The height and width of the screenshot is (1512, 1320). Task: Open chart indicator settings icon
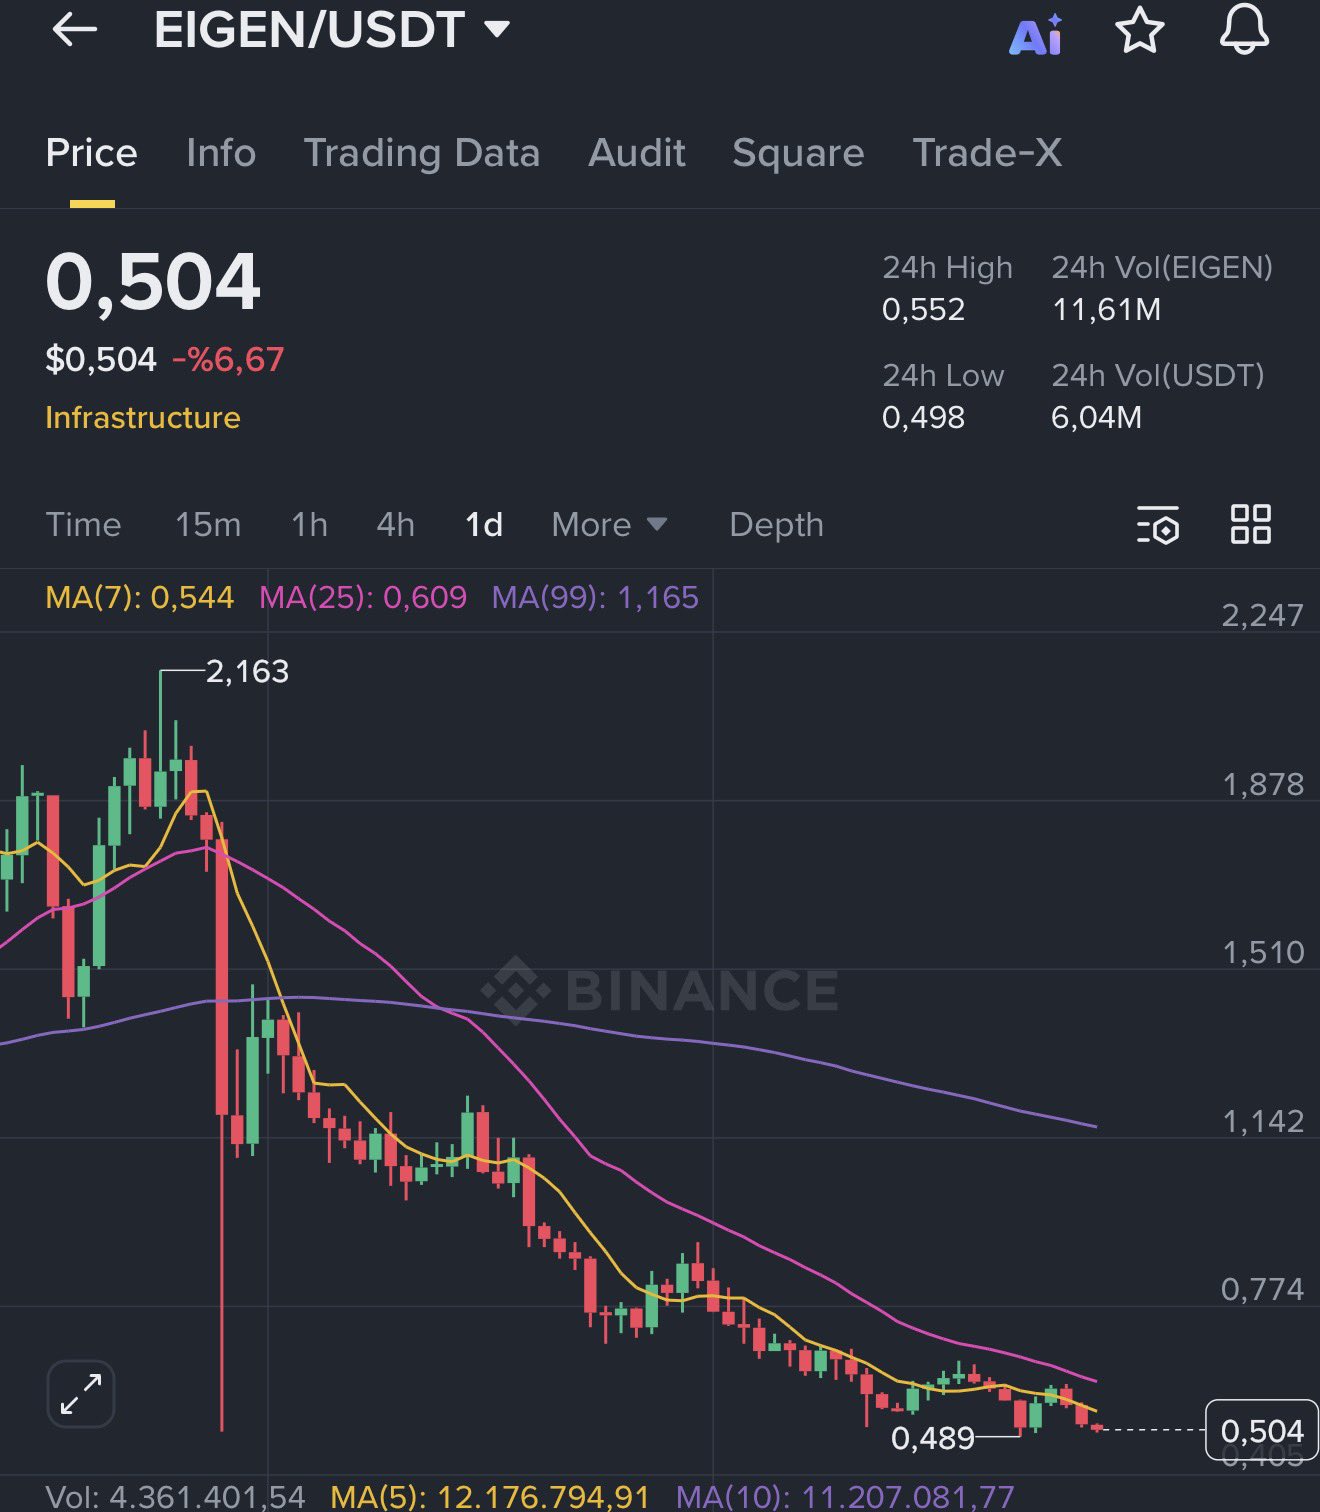1158,525
